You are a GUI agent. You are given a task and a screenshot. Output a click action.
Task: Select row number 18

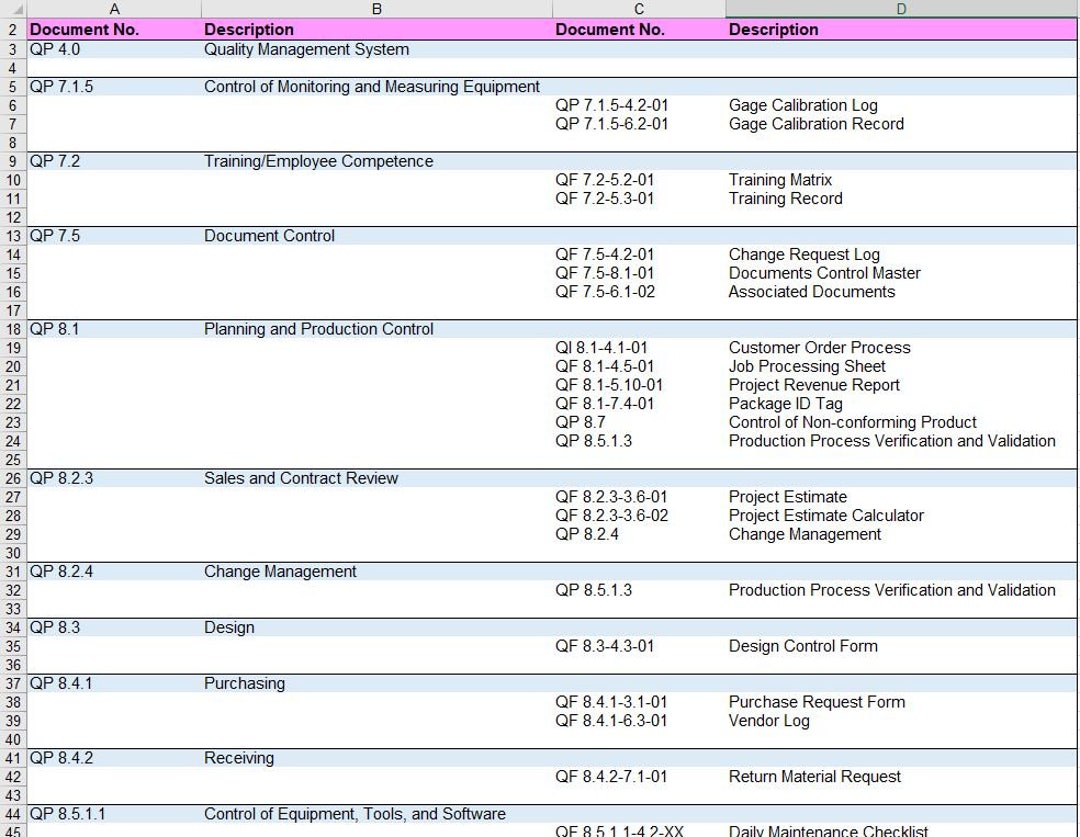tap(14, 328)
